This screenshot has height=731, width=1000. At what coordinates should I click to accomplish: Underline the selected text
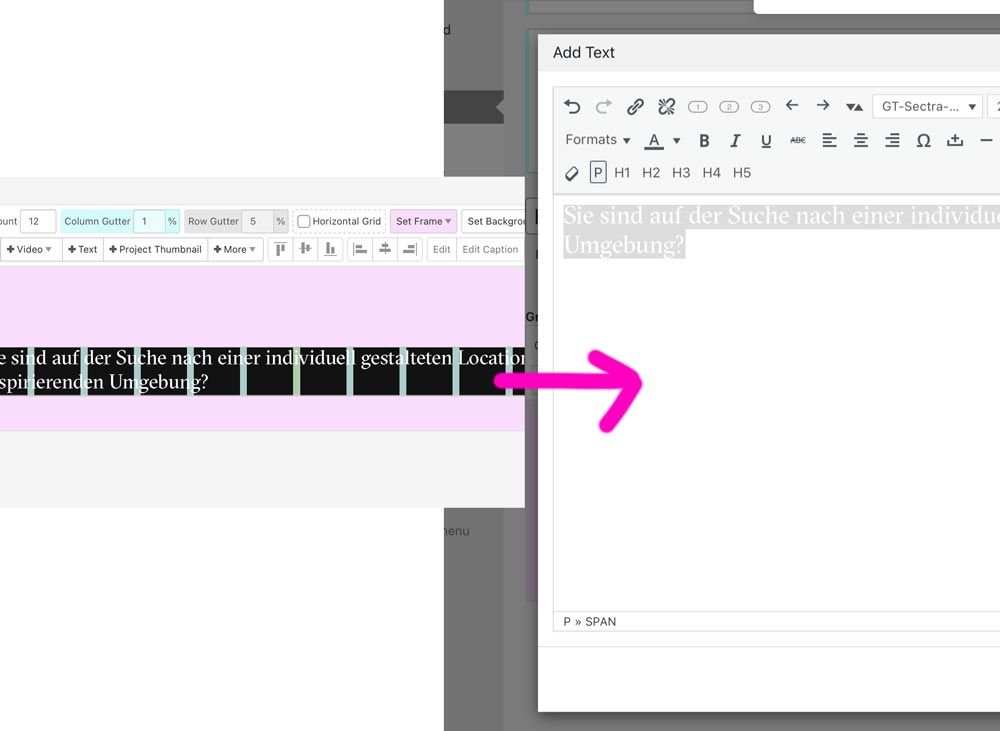click(766, 141)
